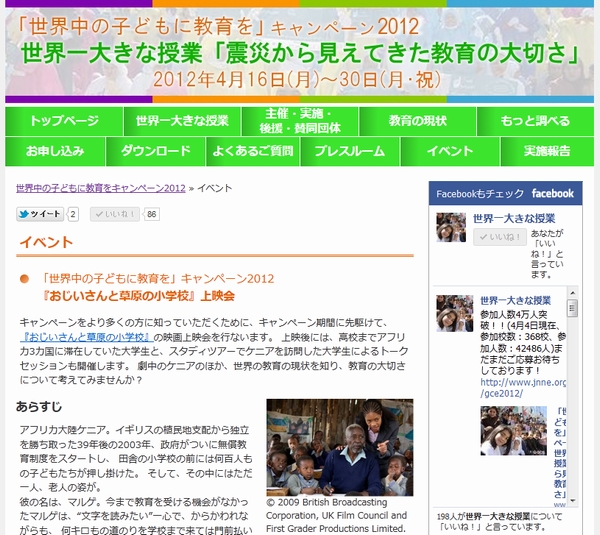Viewport: 600px width, 535px height.
Task: Click Facebookもチェック header text
Action: (480, 194)
